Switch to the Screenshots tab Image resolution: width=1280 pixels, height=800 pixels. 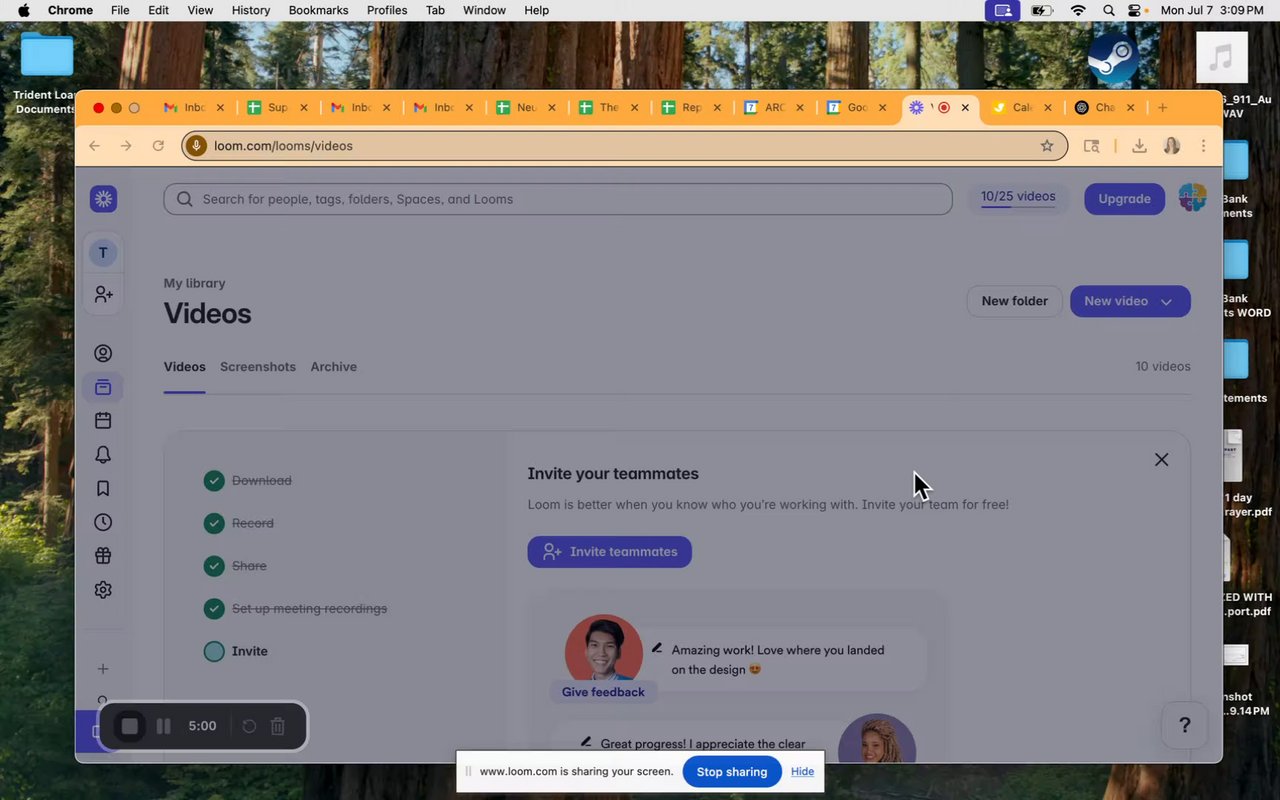[258, 367]
